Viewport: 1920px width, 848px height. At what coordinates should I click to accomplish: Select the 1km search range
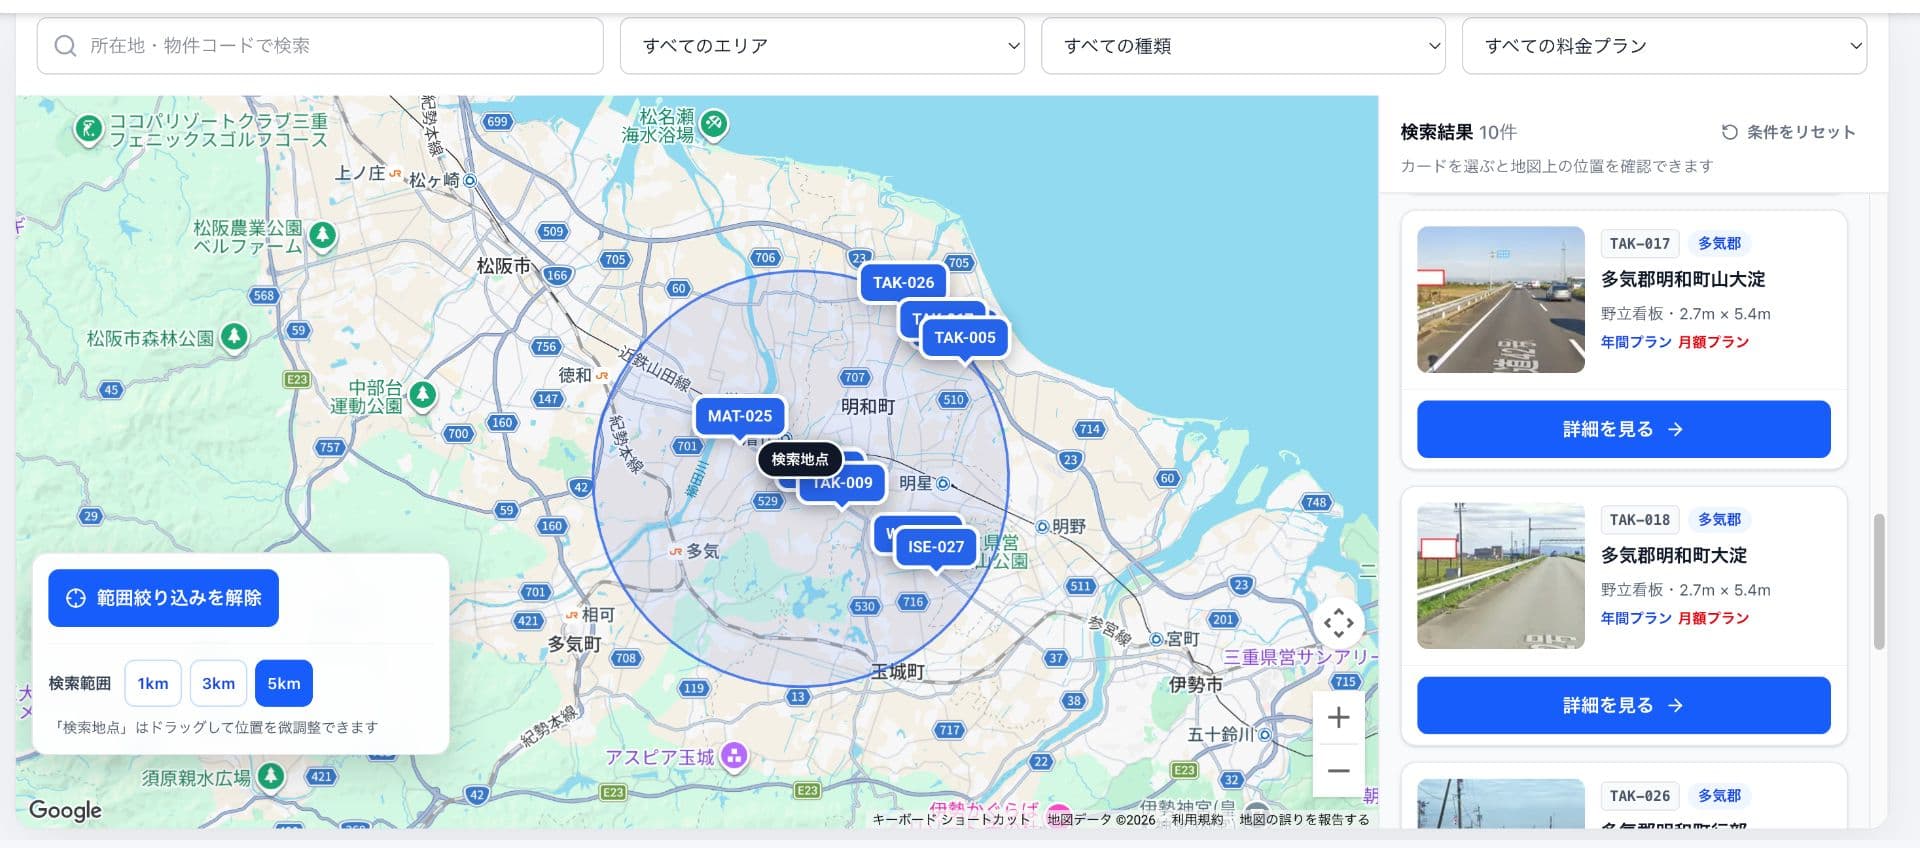[153, 684]
